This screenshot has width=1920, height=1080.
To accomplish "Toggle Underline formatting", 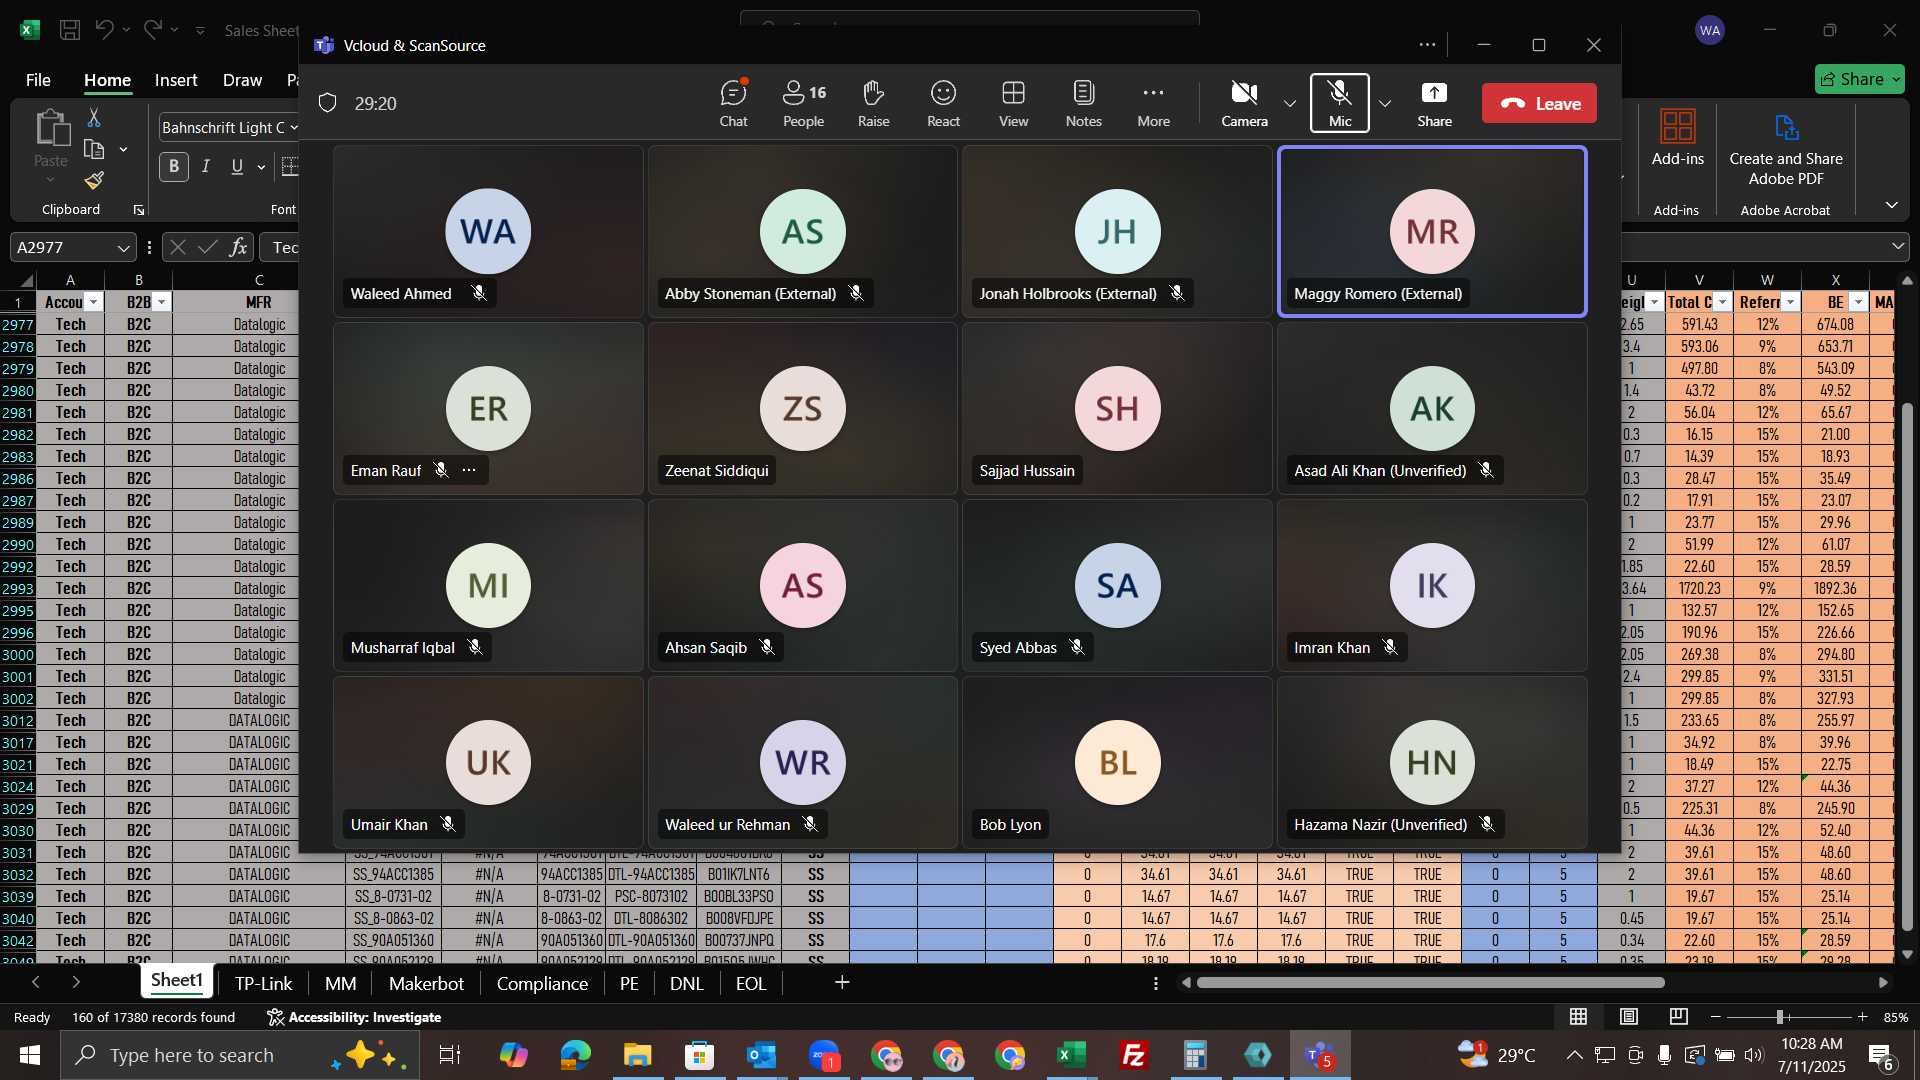I will (237, 167).
